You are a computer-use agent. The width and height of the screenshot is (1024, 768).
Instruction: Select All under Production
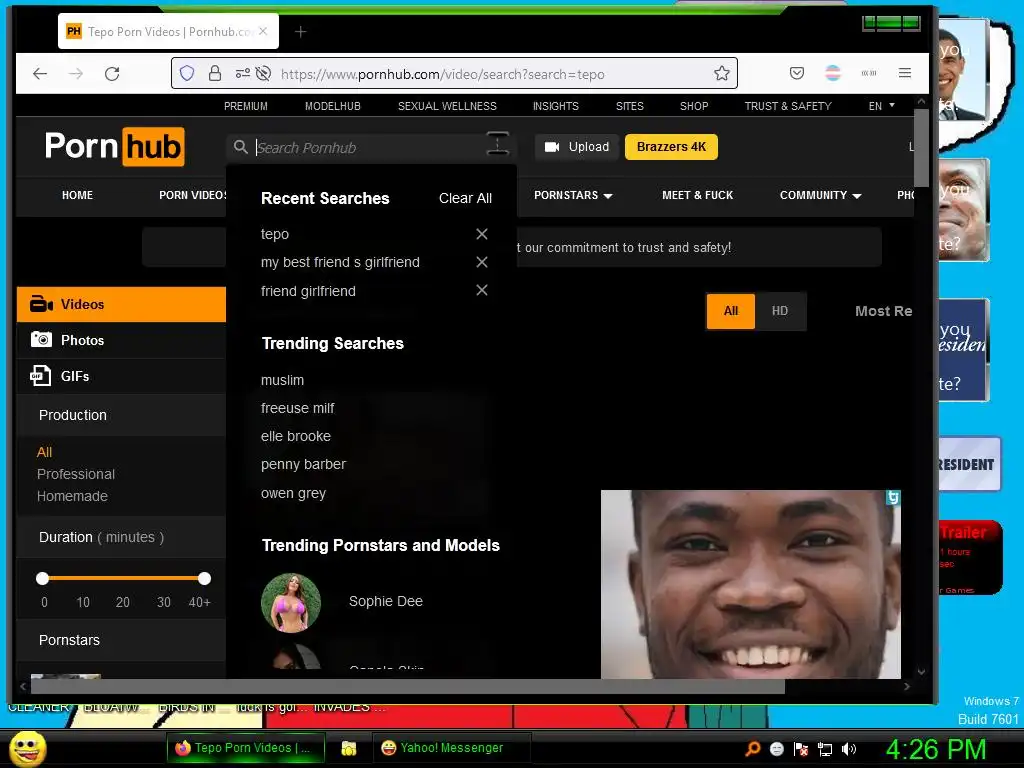(44, 452)
